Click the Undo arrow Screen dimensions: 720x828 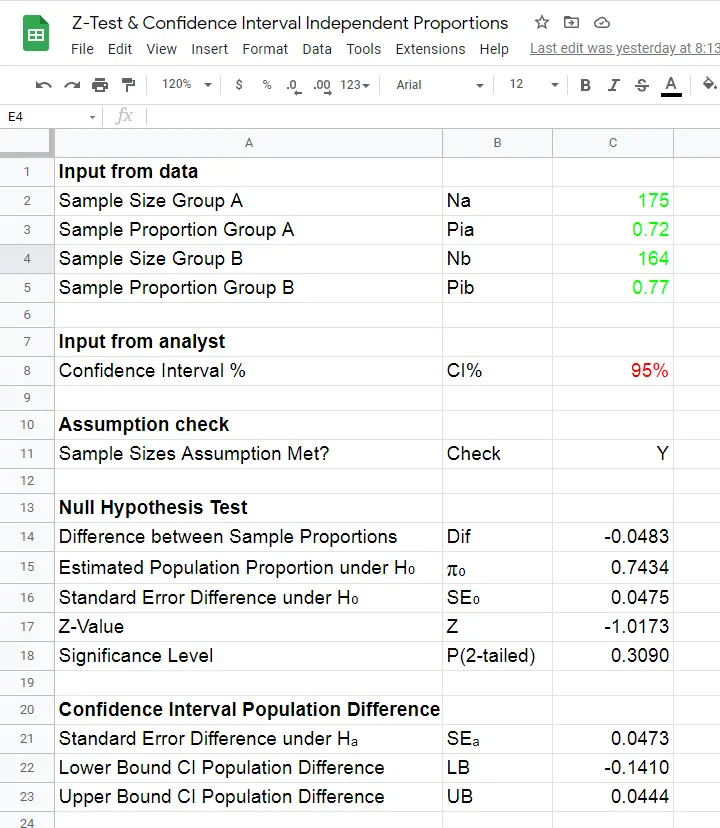pyautogui.click(x=43, y=84)
